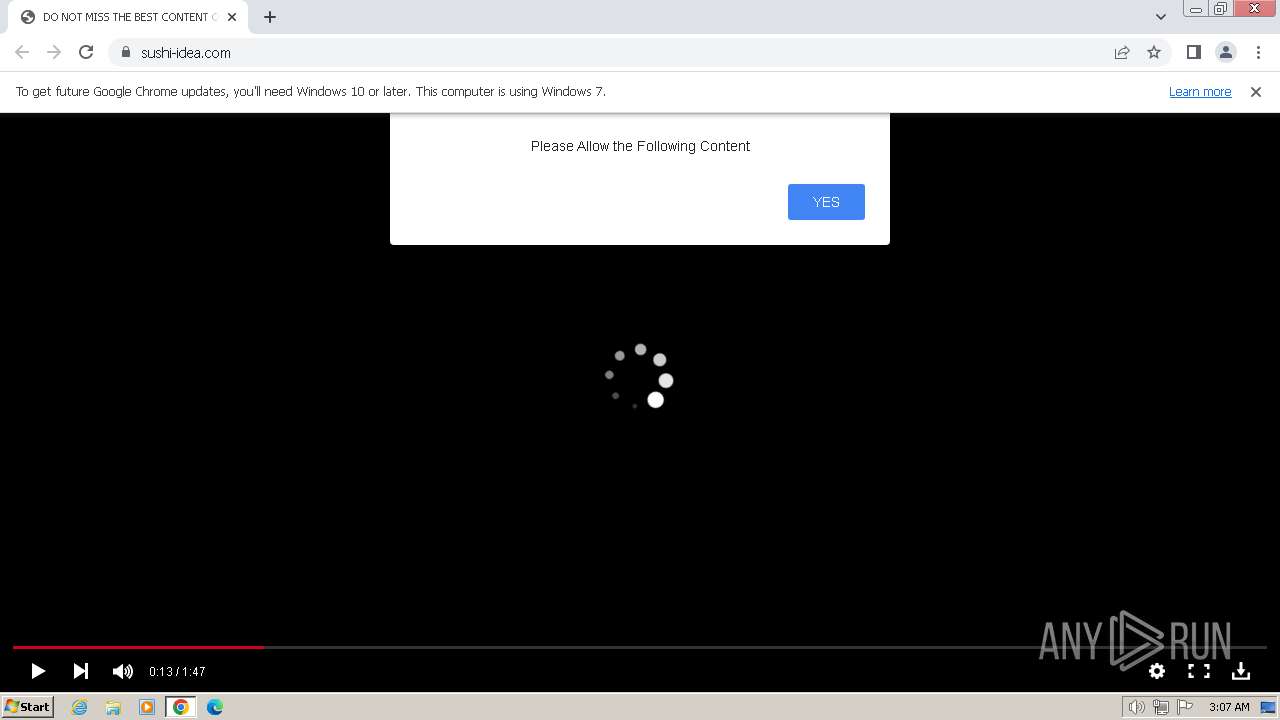Bookmark this page with the star
1280x720 pixels.
click(1154, 52)
